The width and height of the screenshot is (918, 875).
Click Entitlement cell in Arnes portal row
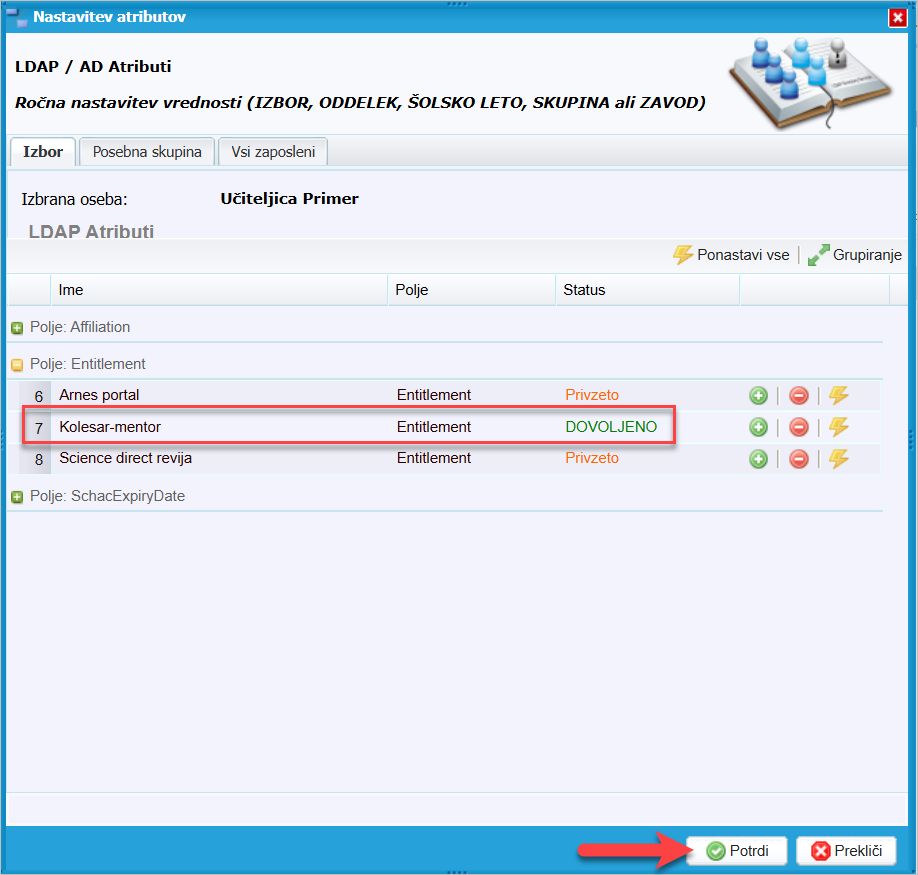coord(434,395)
